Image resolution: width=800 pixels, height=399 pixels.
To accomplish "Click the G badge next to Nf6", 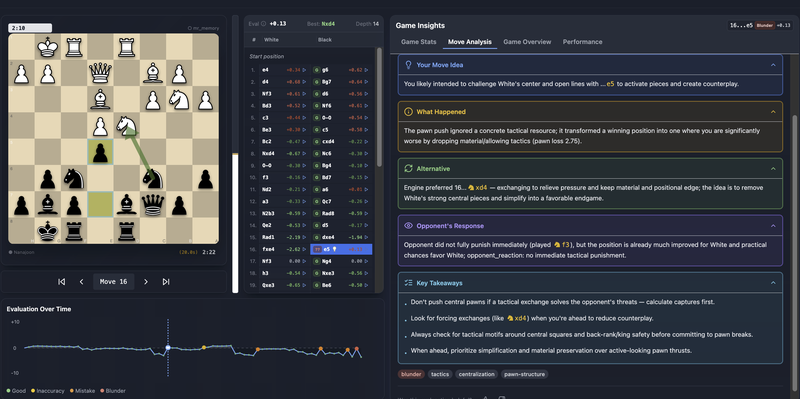I will pyautogui.click(x=316, y=105).
